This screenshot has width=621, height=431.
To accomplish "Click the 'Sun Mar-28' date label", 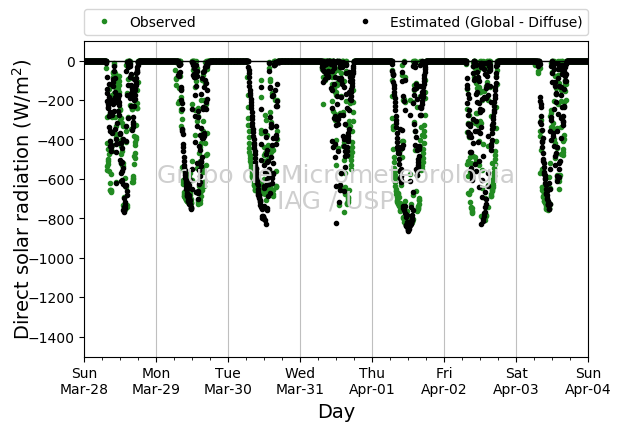I will click(84, 381).
